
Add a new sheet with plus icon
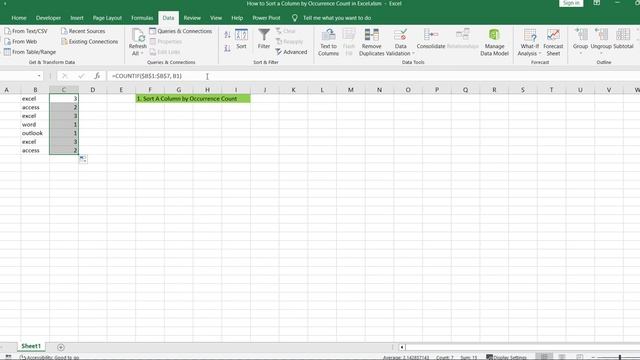point(61,347)
